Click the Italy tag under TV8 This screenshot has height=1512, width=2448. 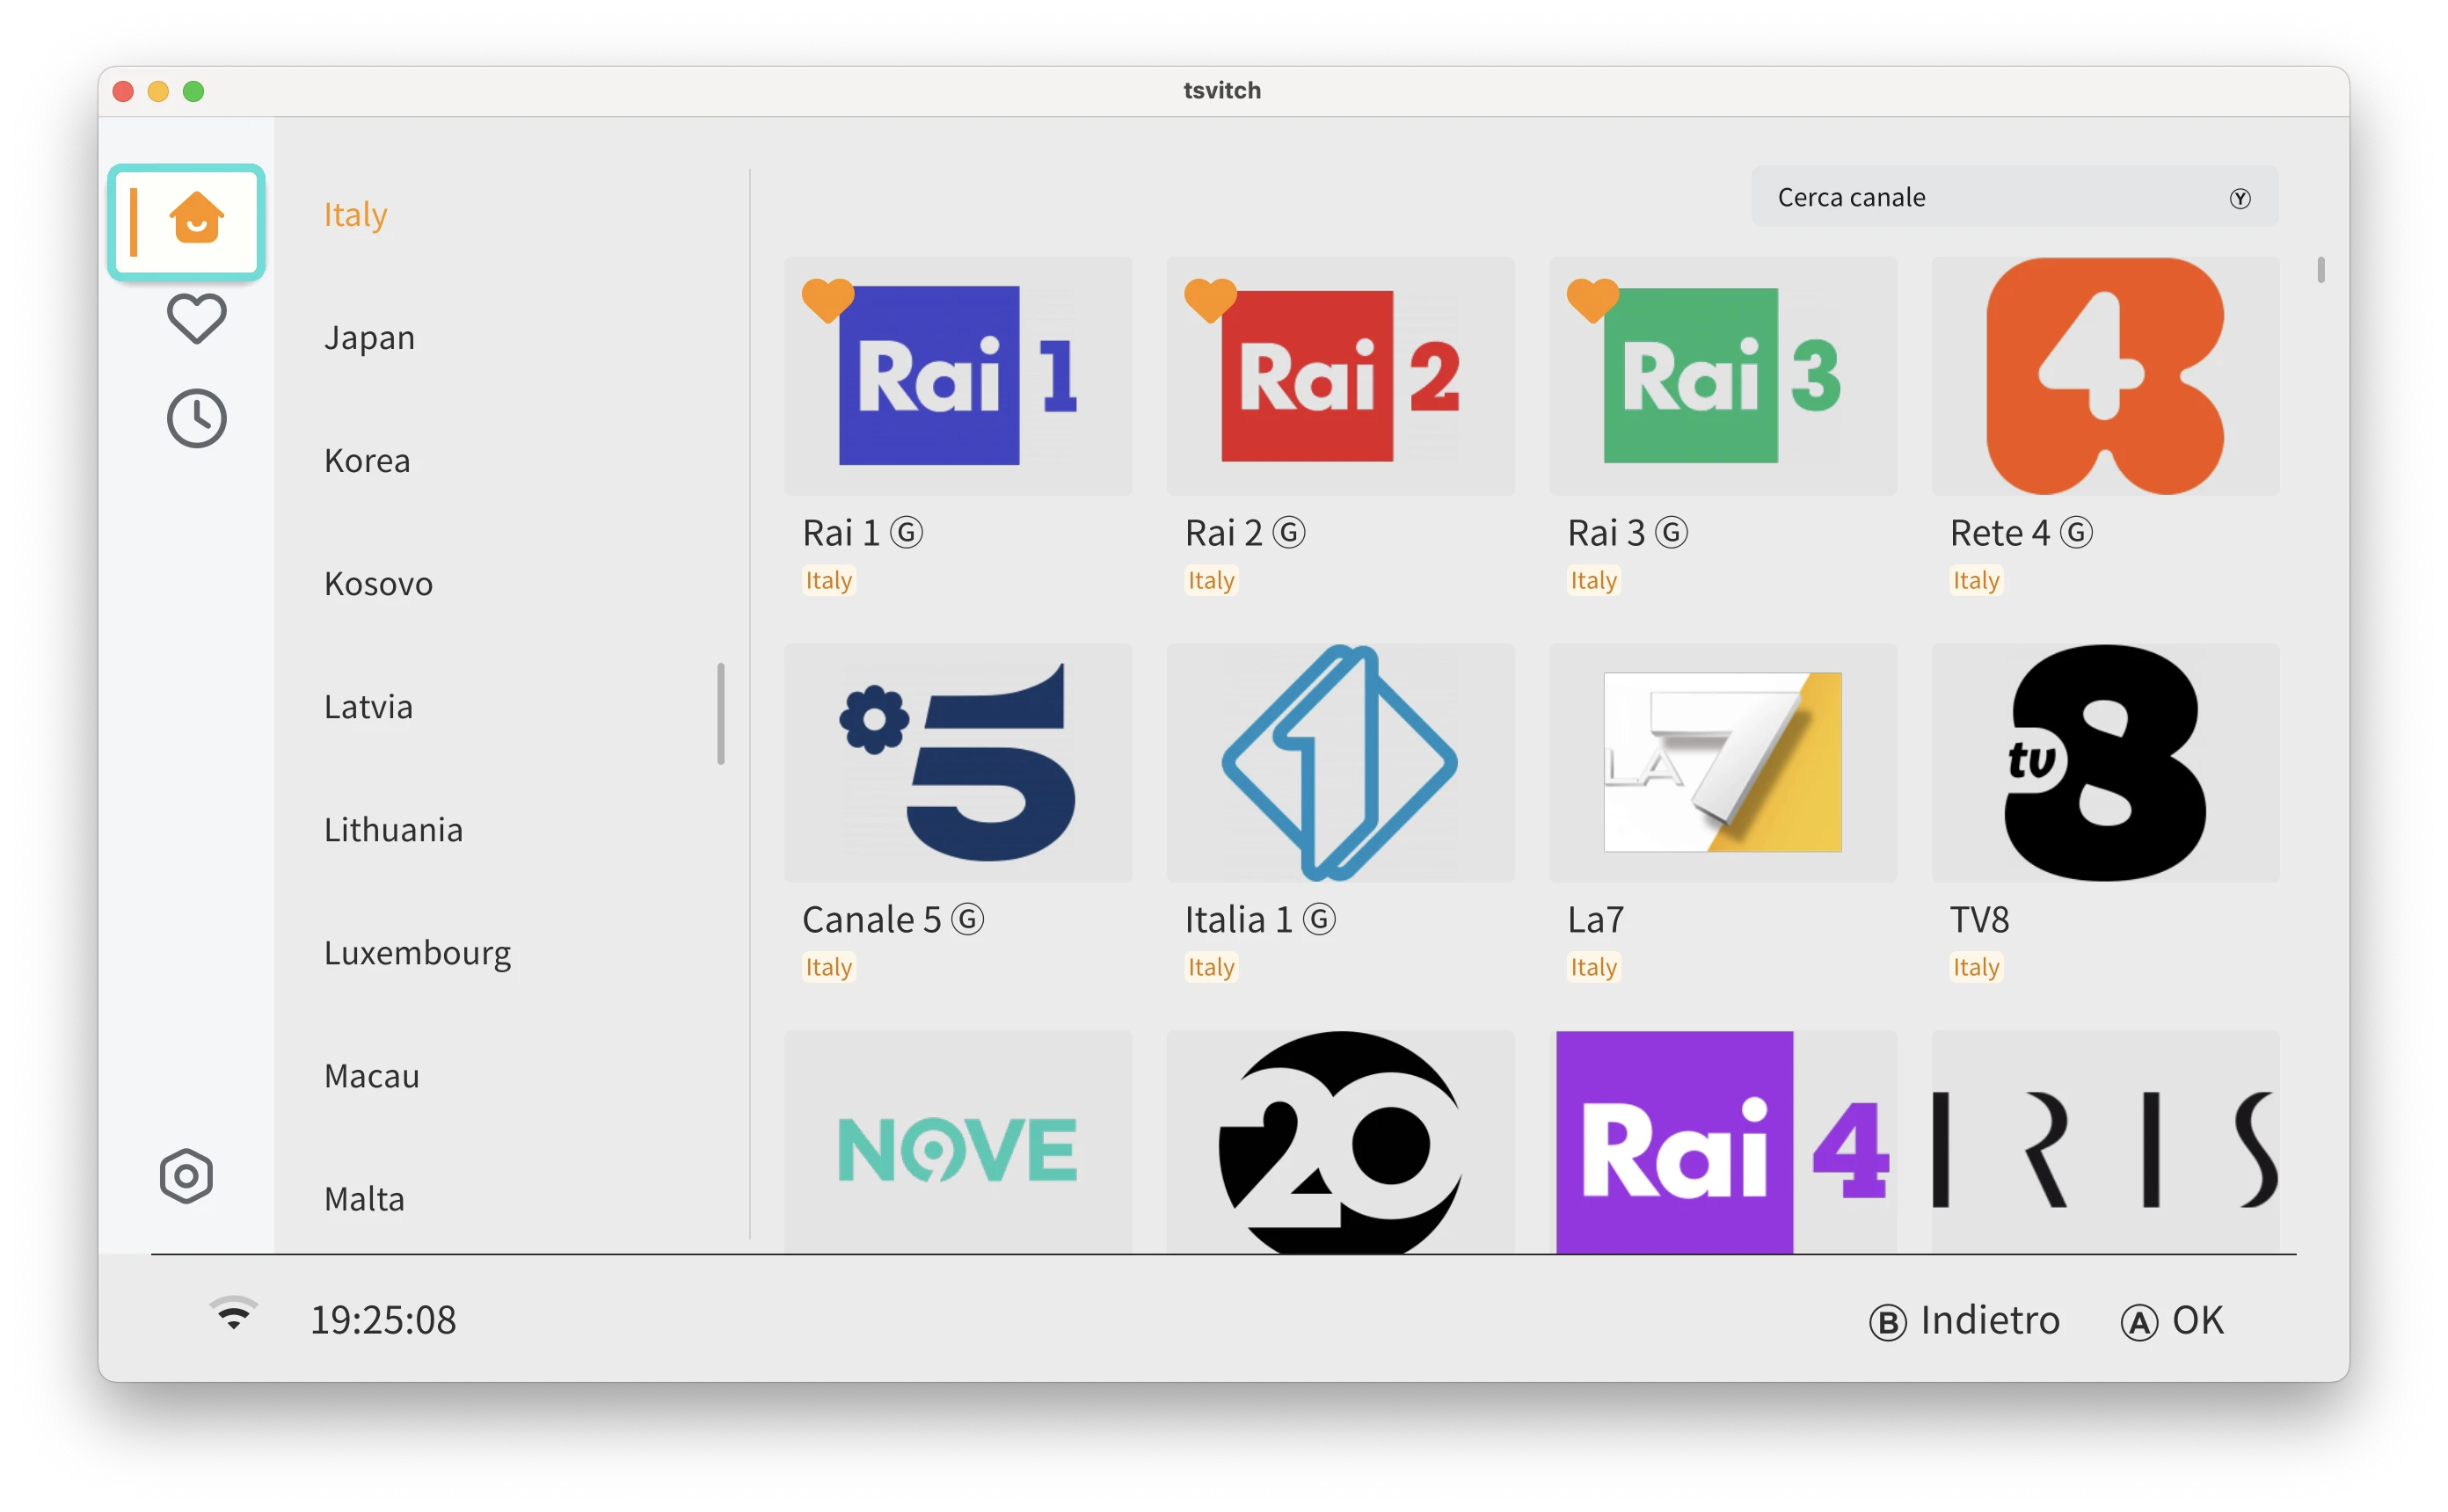(1975, 966)
